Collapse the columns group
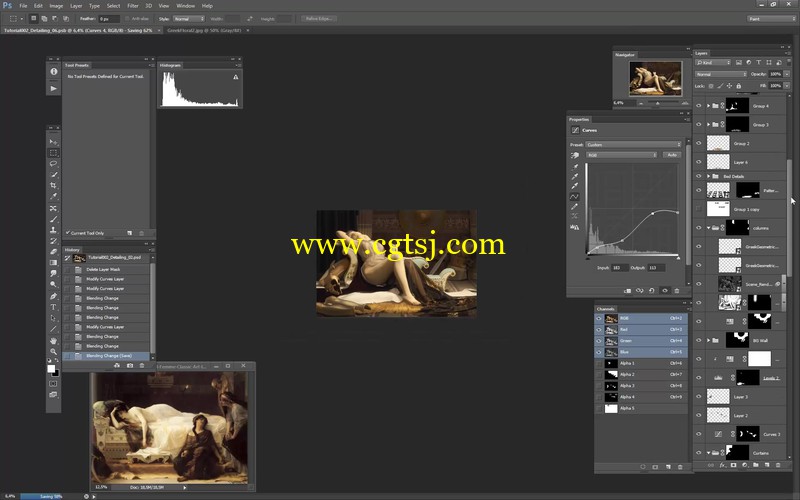Screen dimensions: 800x500 (x=709, y=228)
